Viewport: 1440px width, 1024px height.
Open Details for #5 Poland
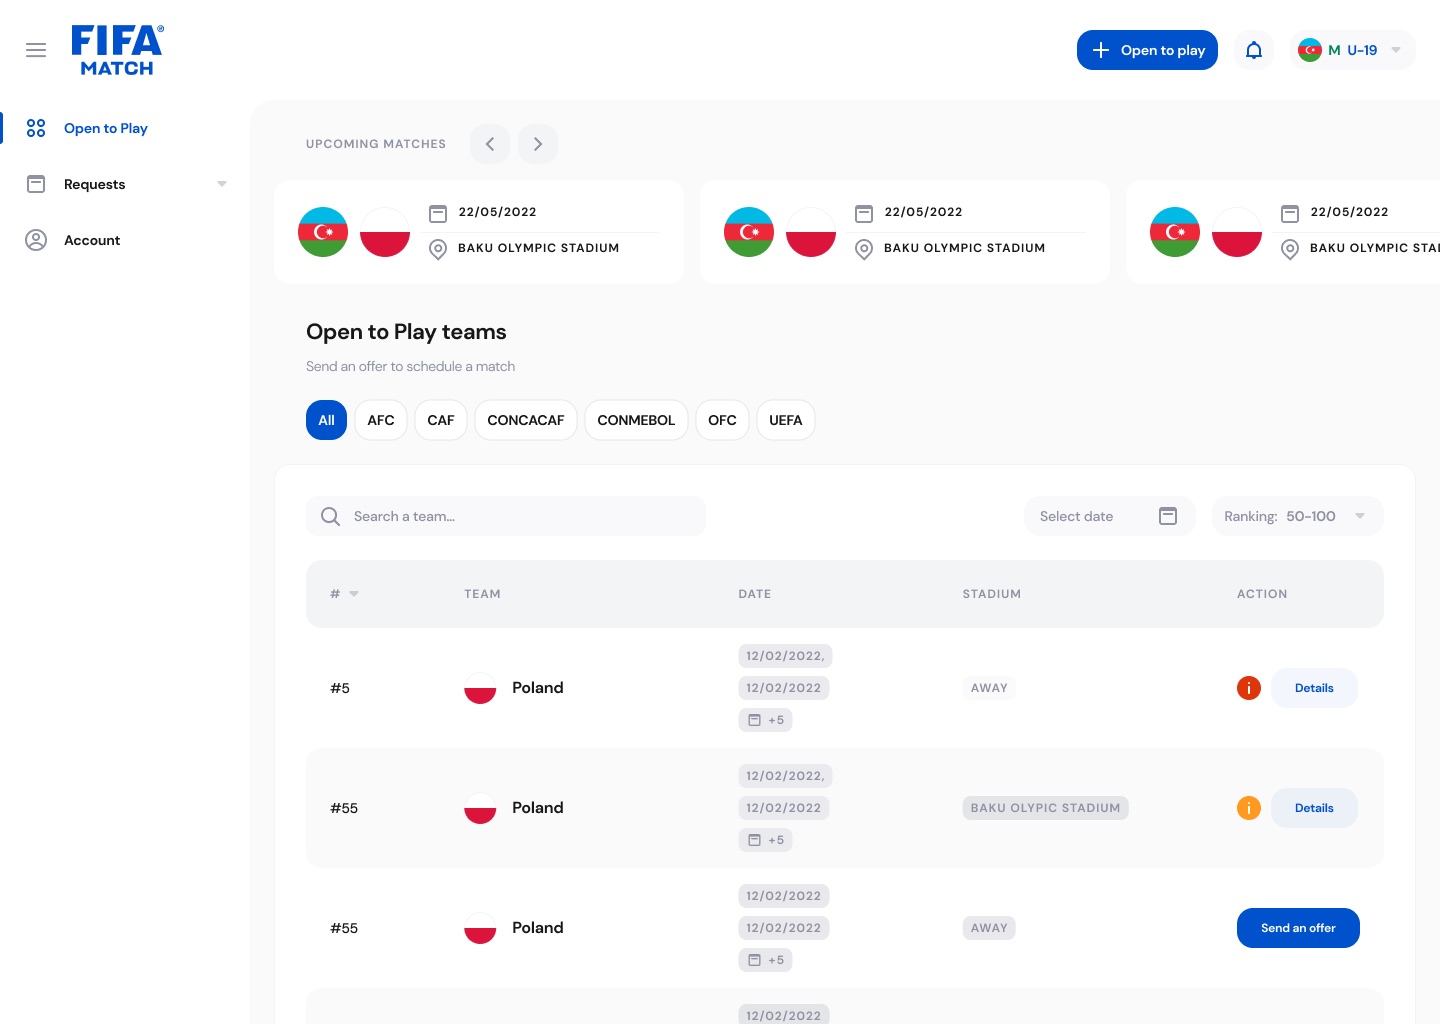(1314, 688)
